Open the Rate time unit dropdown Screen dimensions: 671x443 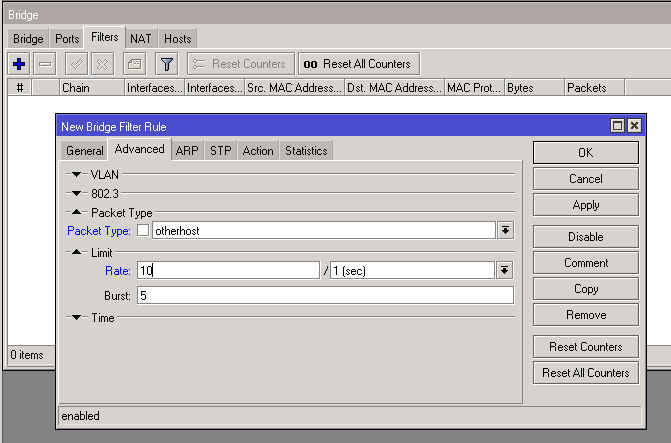(x=505, y=271)
